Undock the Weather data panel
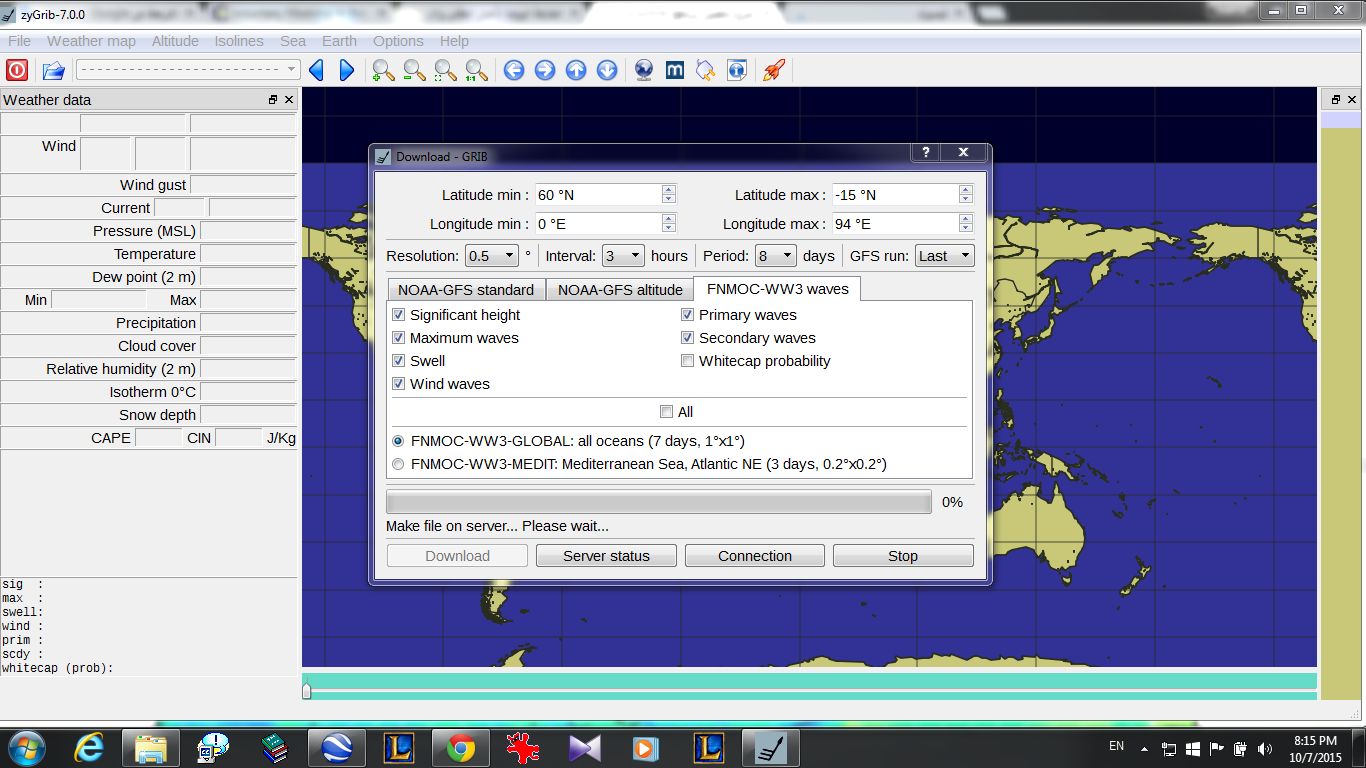Screen dimensions: 1366x768 (273, 100)
